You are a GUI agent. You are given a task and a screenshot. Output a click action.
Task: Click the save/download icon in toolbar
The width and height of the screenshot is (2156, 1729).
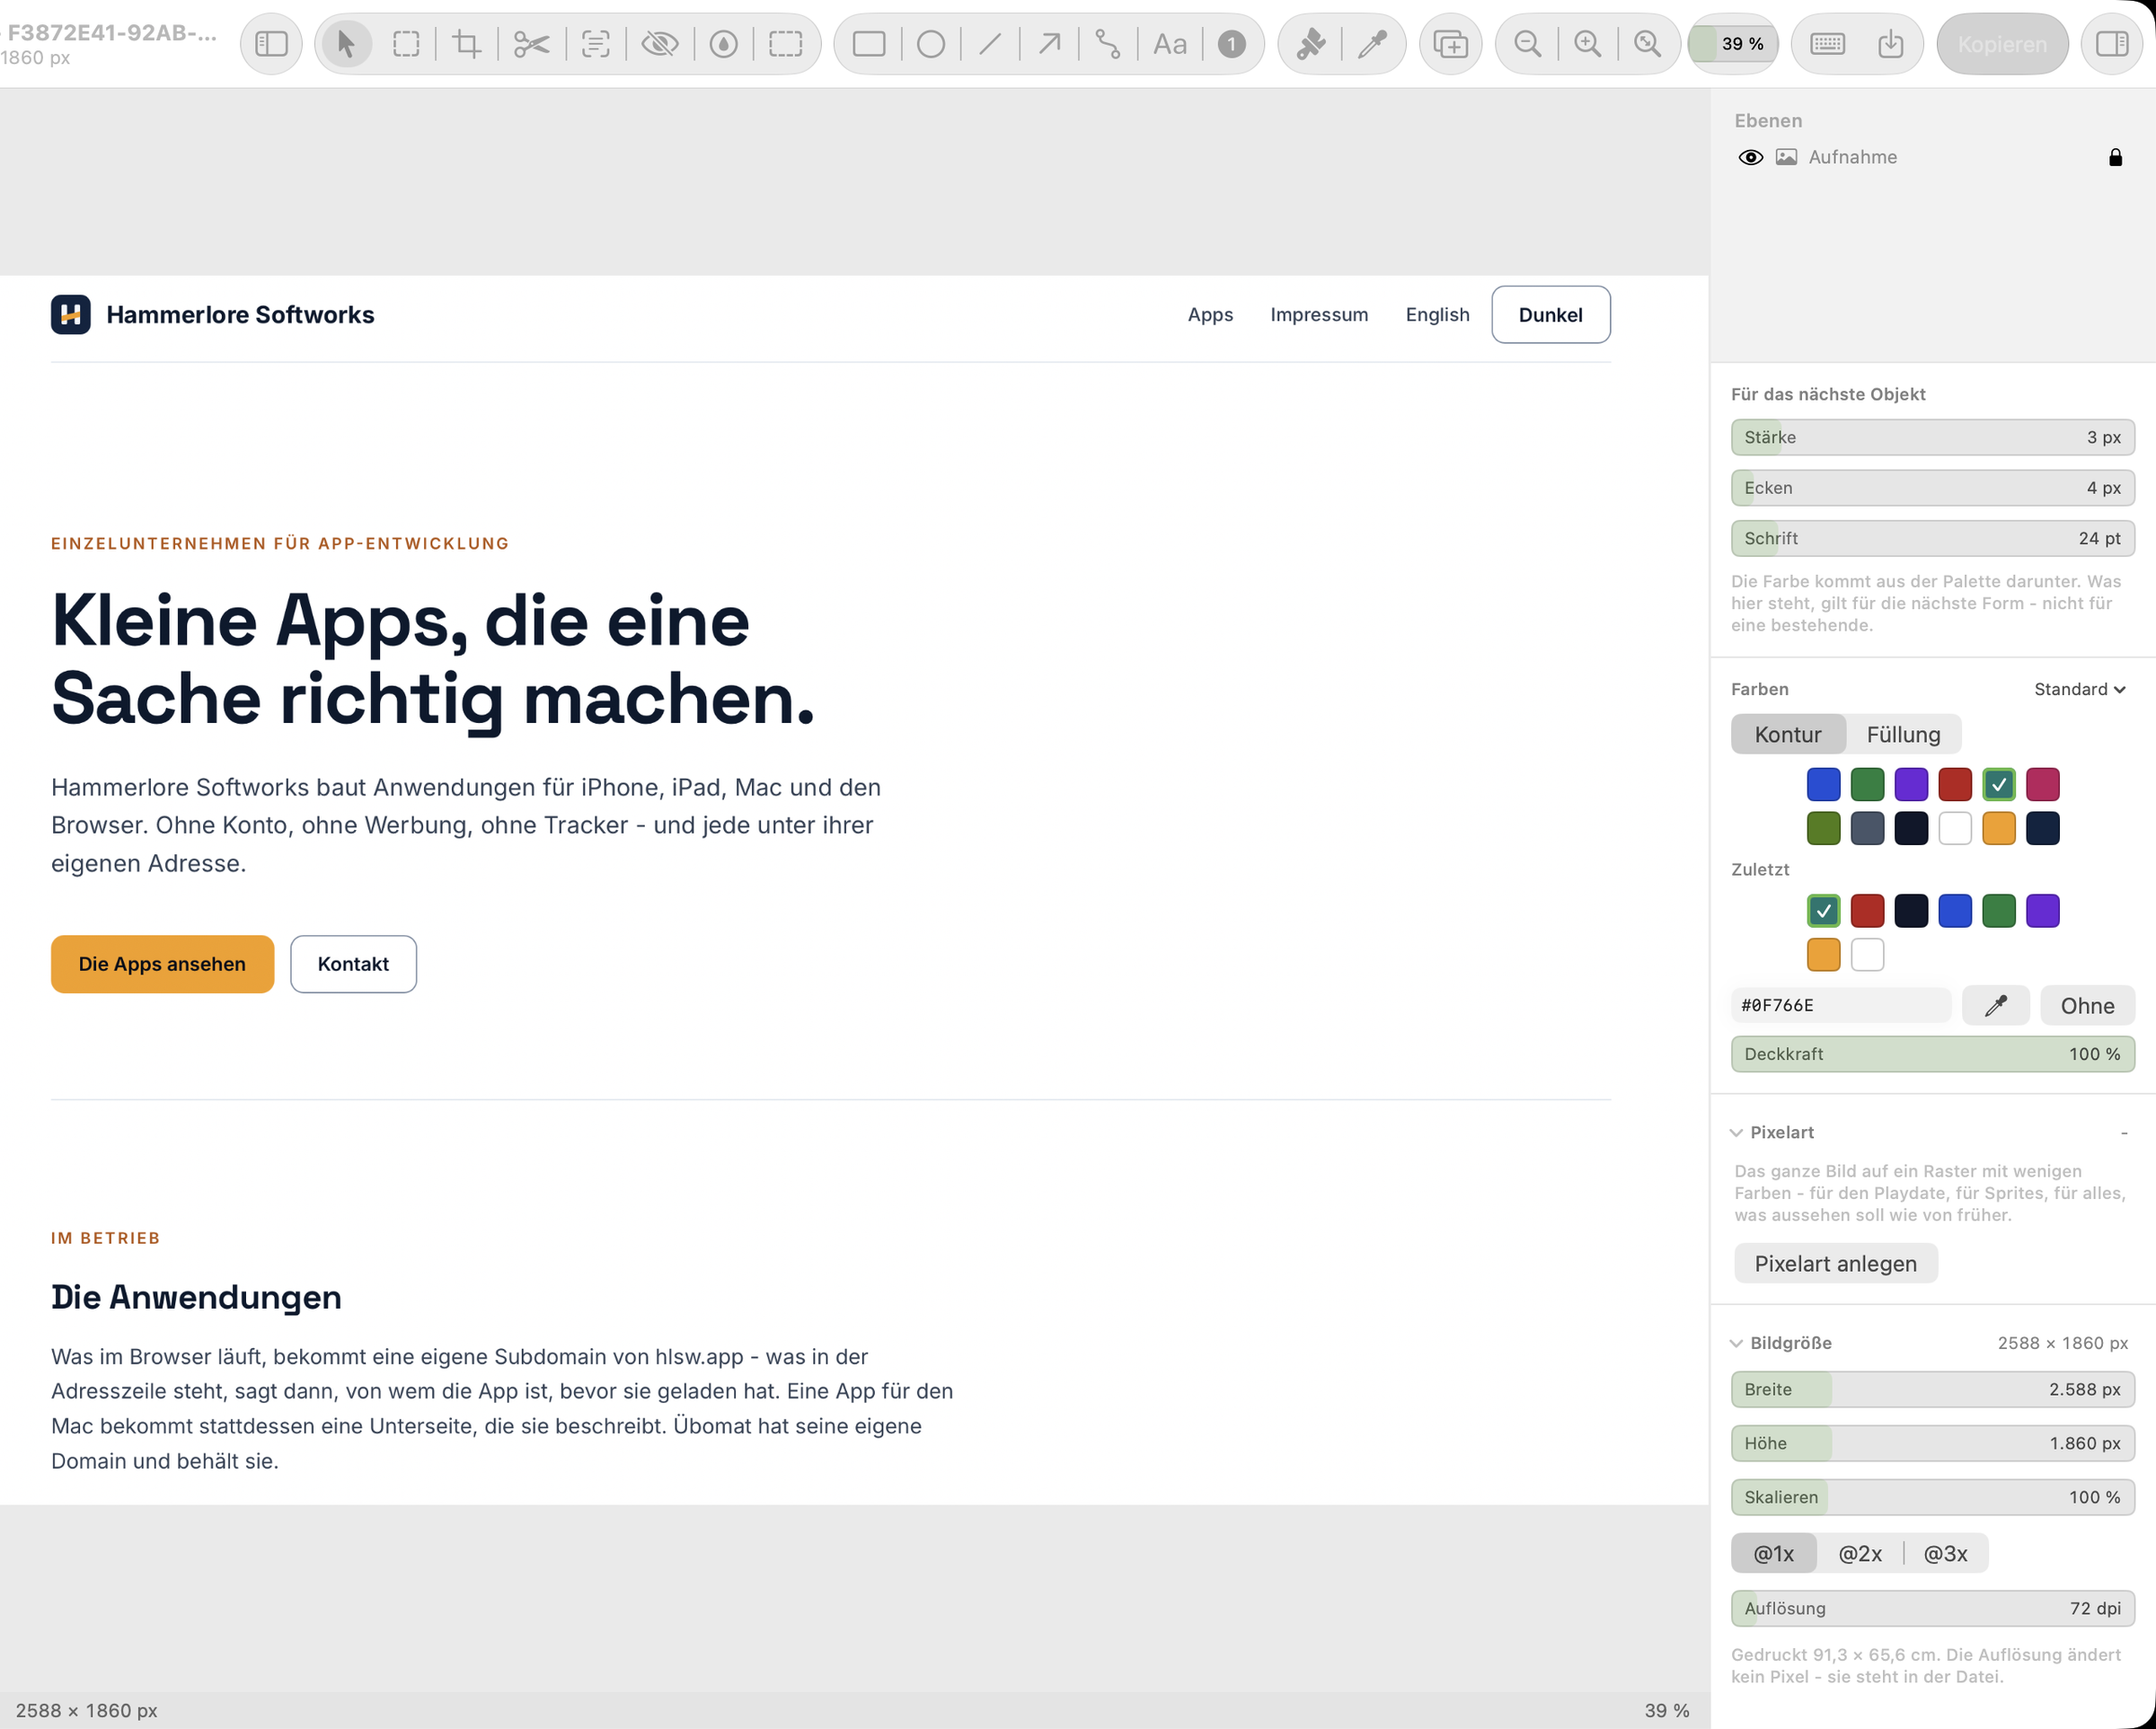[1890, 44]
